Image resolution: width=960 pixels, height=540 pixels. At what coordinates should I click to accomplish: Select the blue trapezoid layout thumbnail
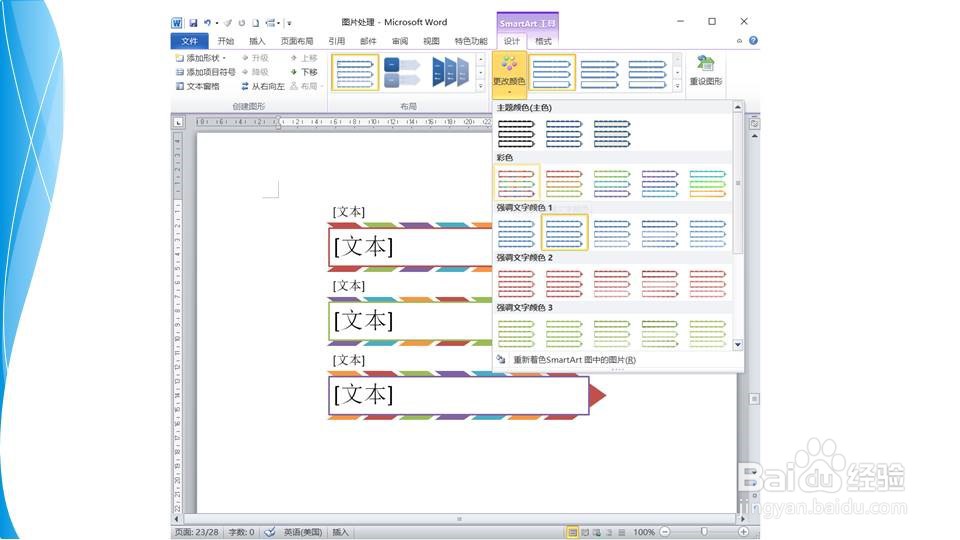pyautogui.click(x=450, y=72)
